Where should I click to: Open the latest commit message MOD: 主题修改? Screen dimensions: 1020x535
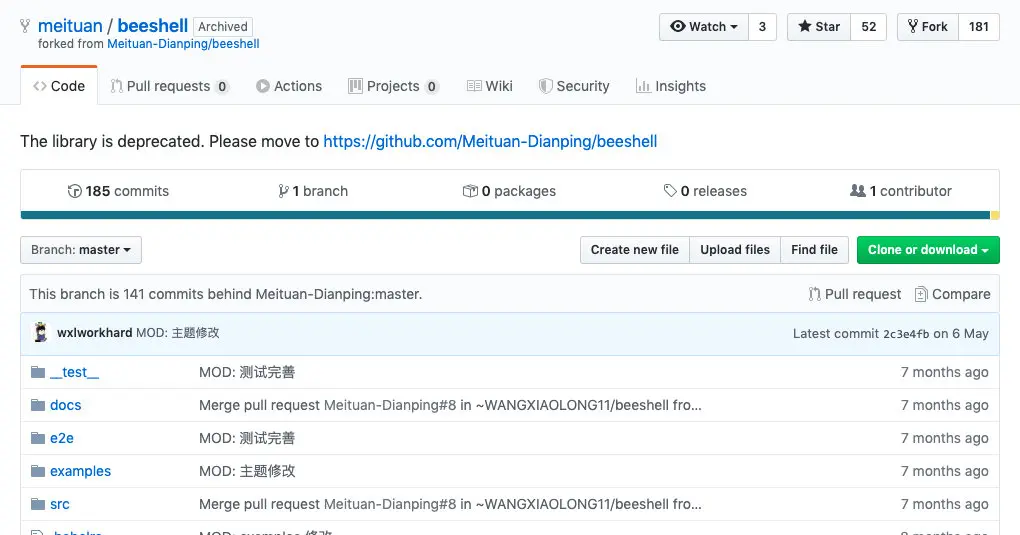tap(178, 333)
